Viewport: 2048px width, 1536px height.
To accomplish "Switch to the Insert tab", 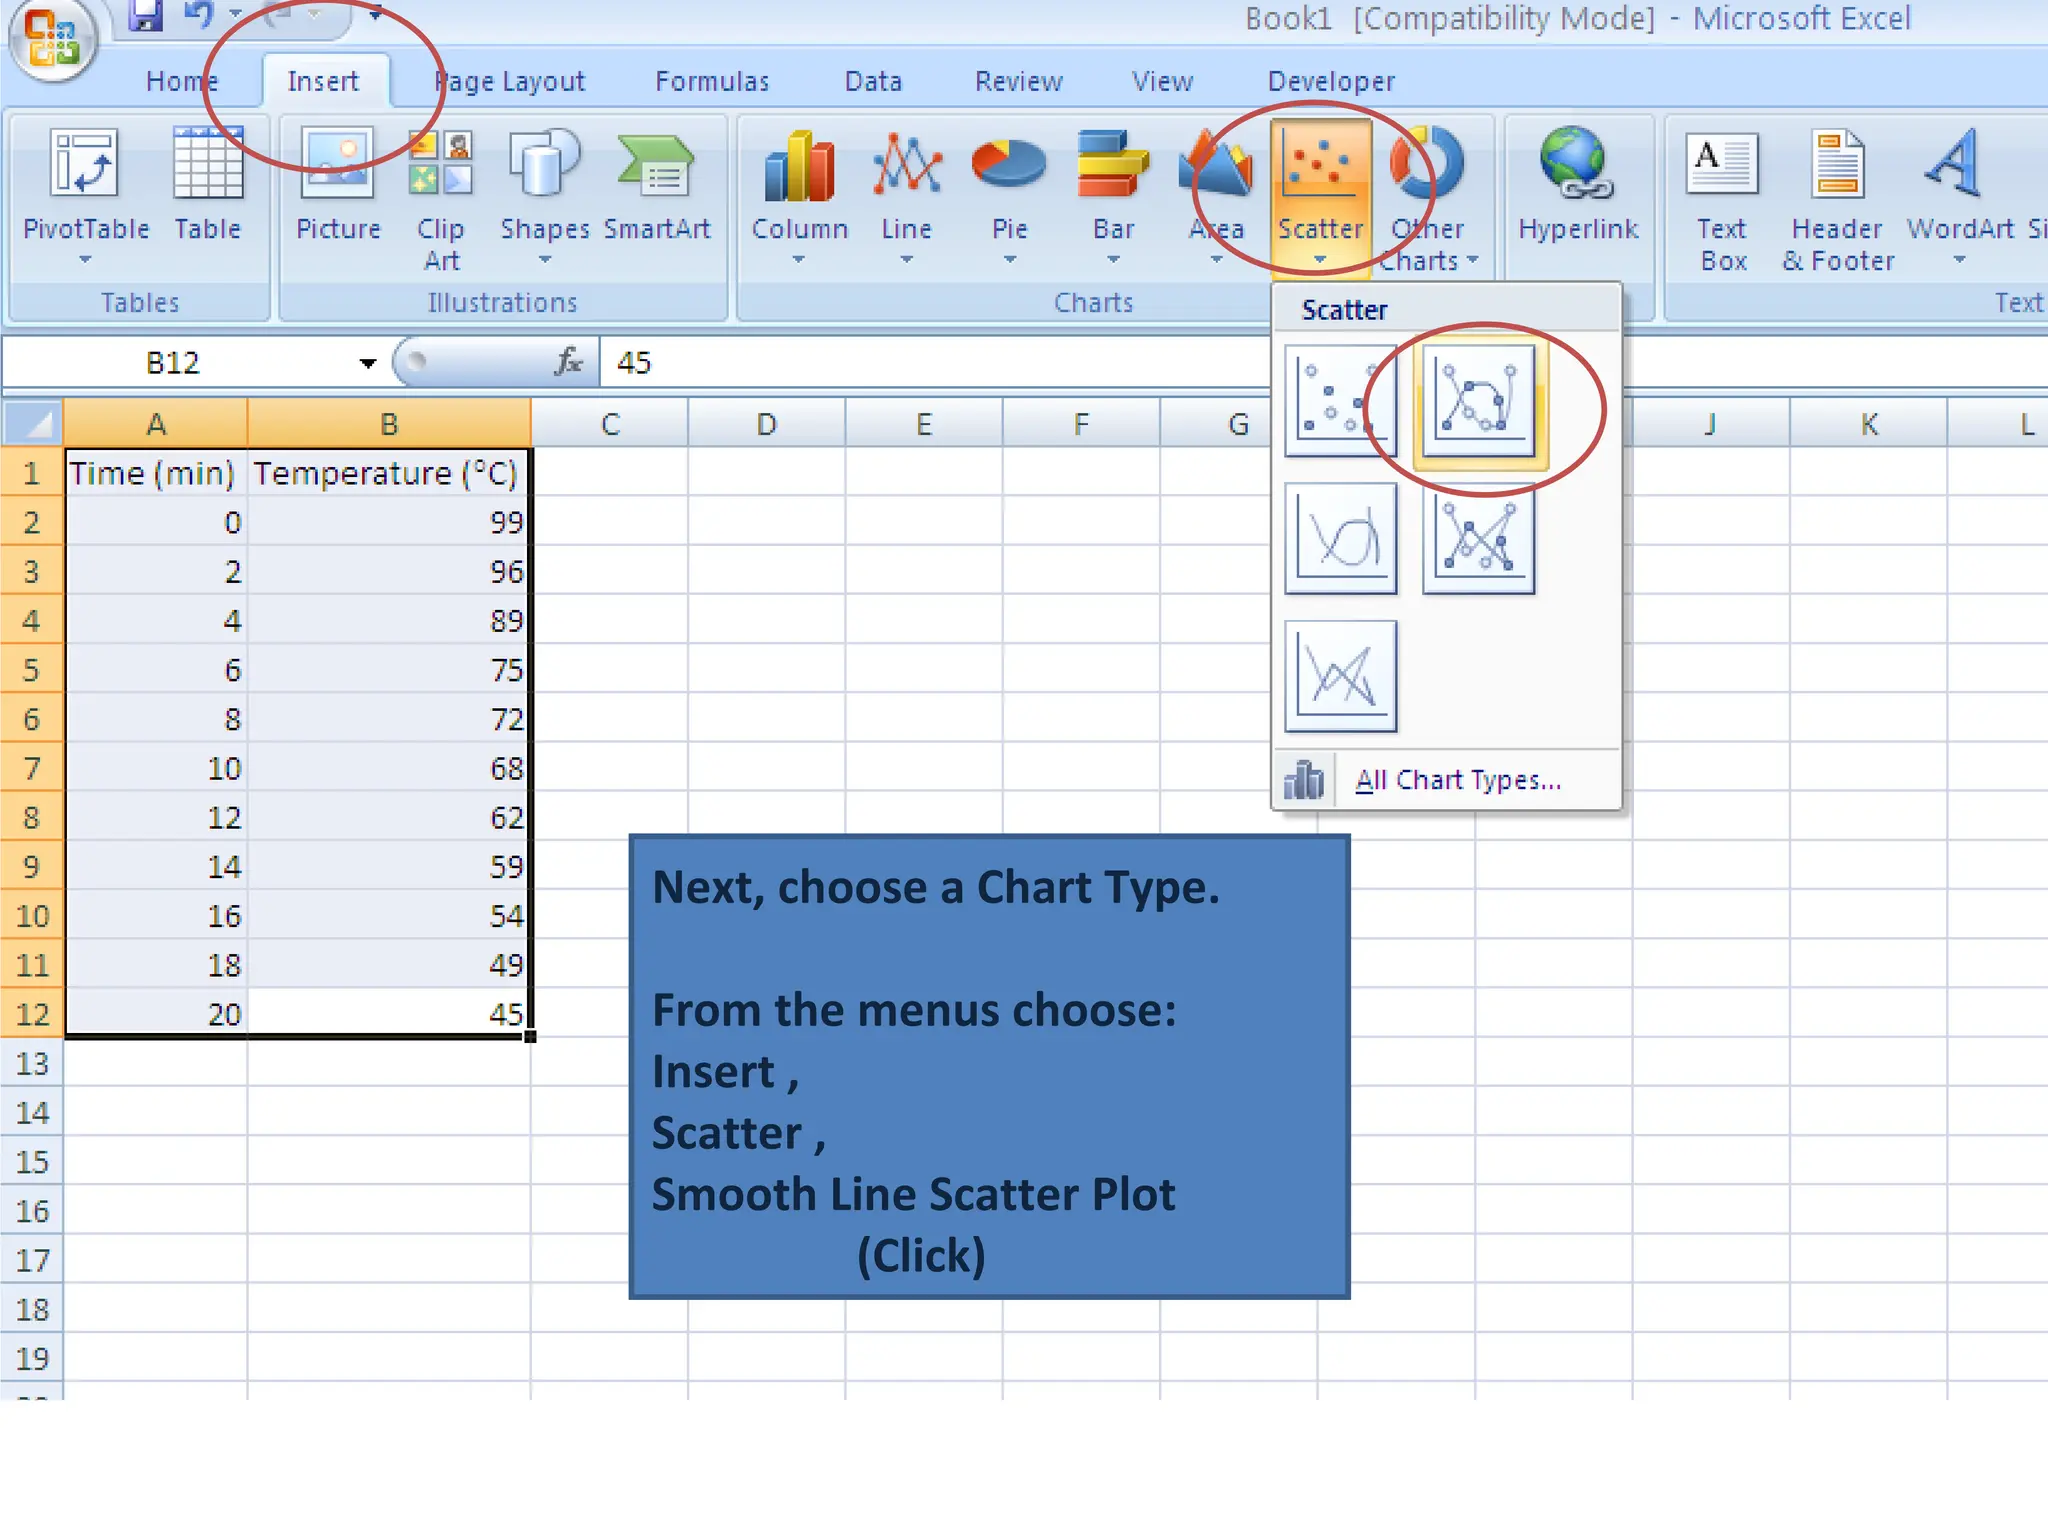I will pyautogui.click(x=323, y=81).
